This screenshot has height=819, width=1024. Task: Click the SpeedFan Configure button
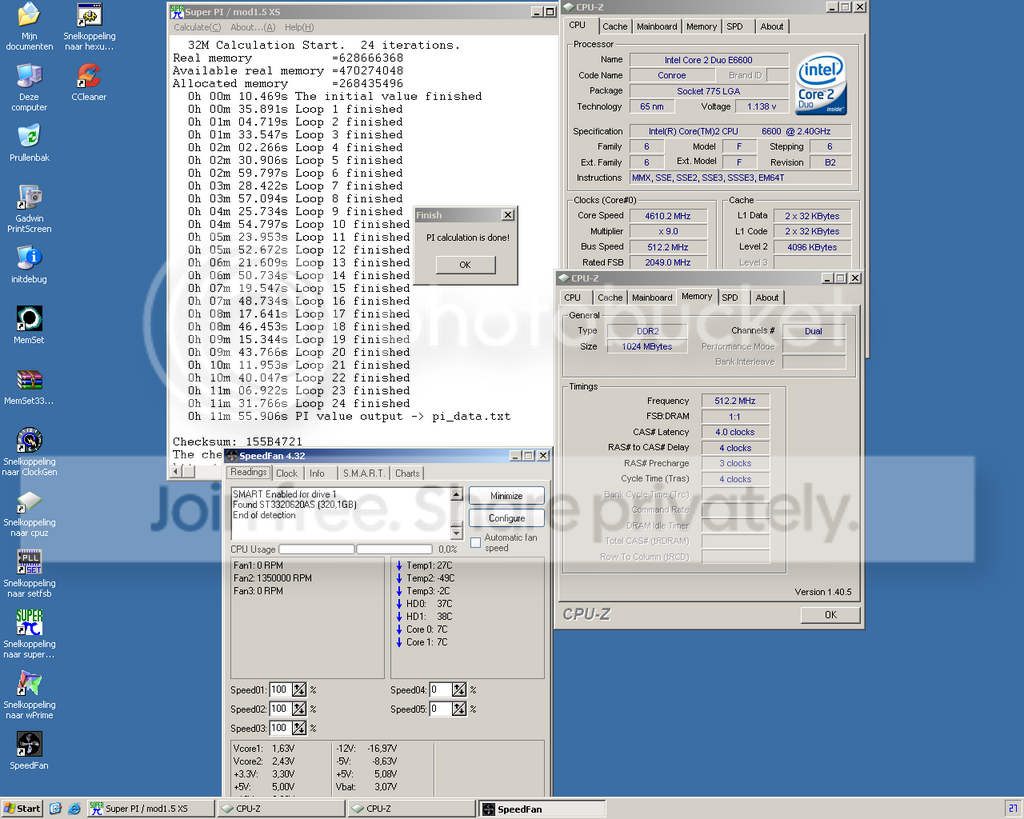[x=506, y=518]
